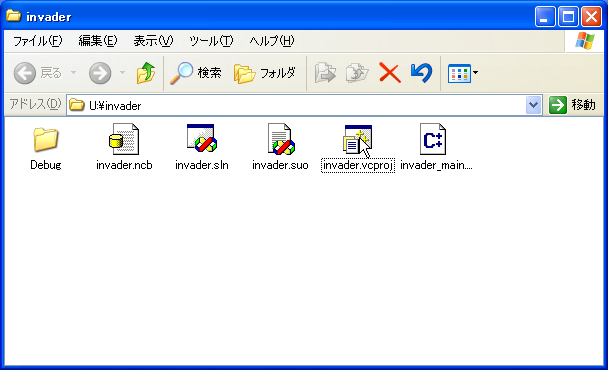Open the Help (ヘルプ) menu
Viewport: 608px width, 370px height.
click(271, 41)
